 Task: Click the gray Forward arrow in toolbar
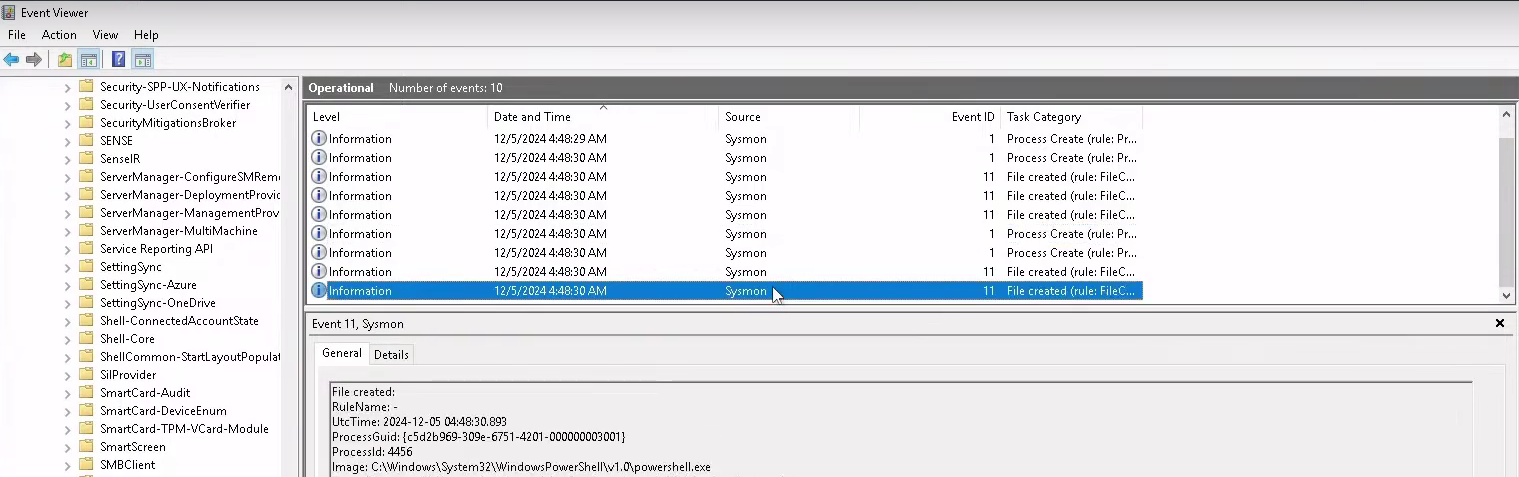pos(34,60)
